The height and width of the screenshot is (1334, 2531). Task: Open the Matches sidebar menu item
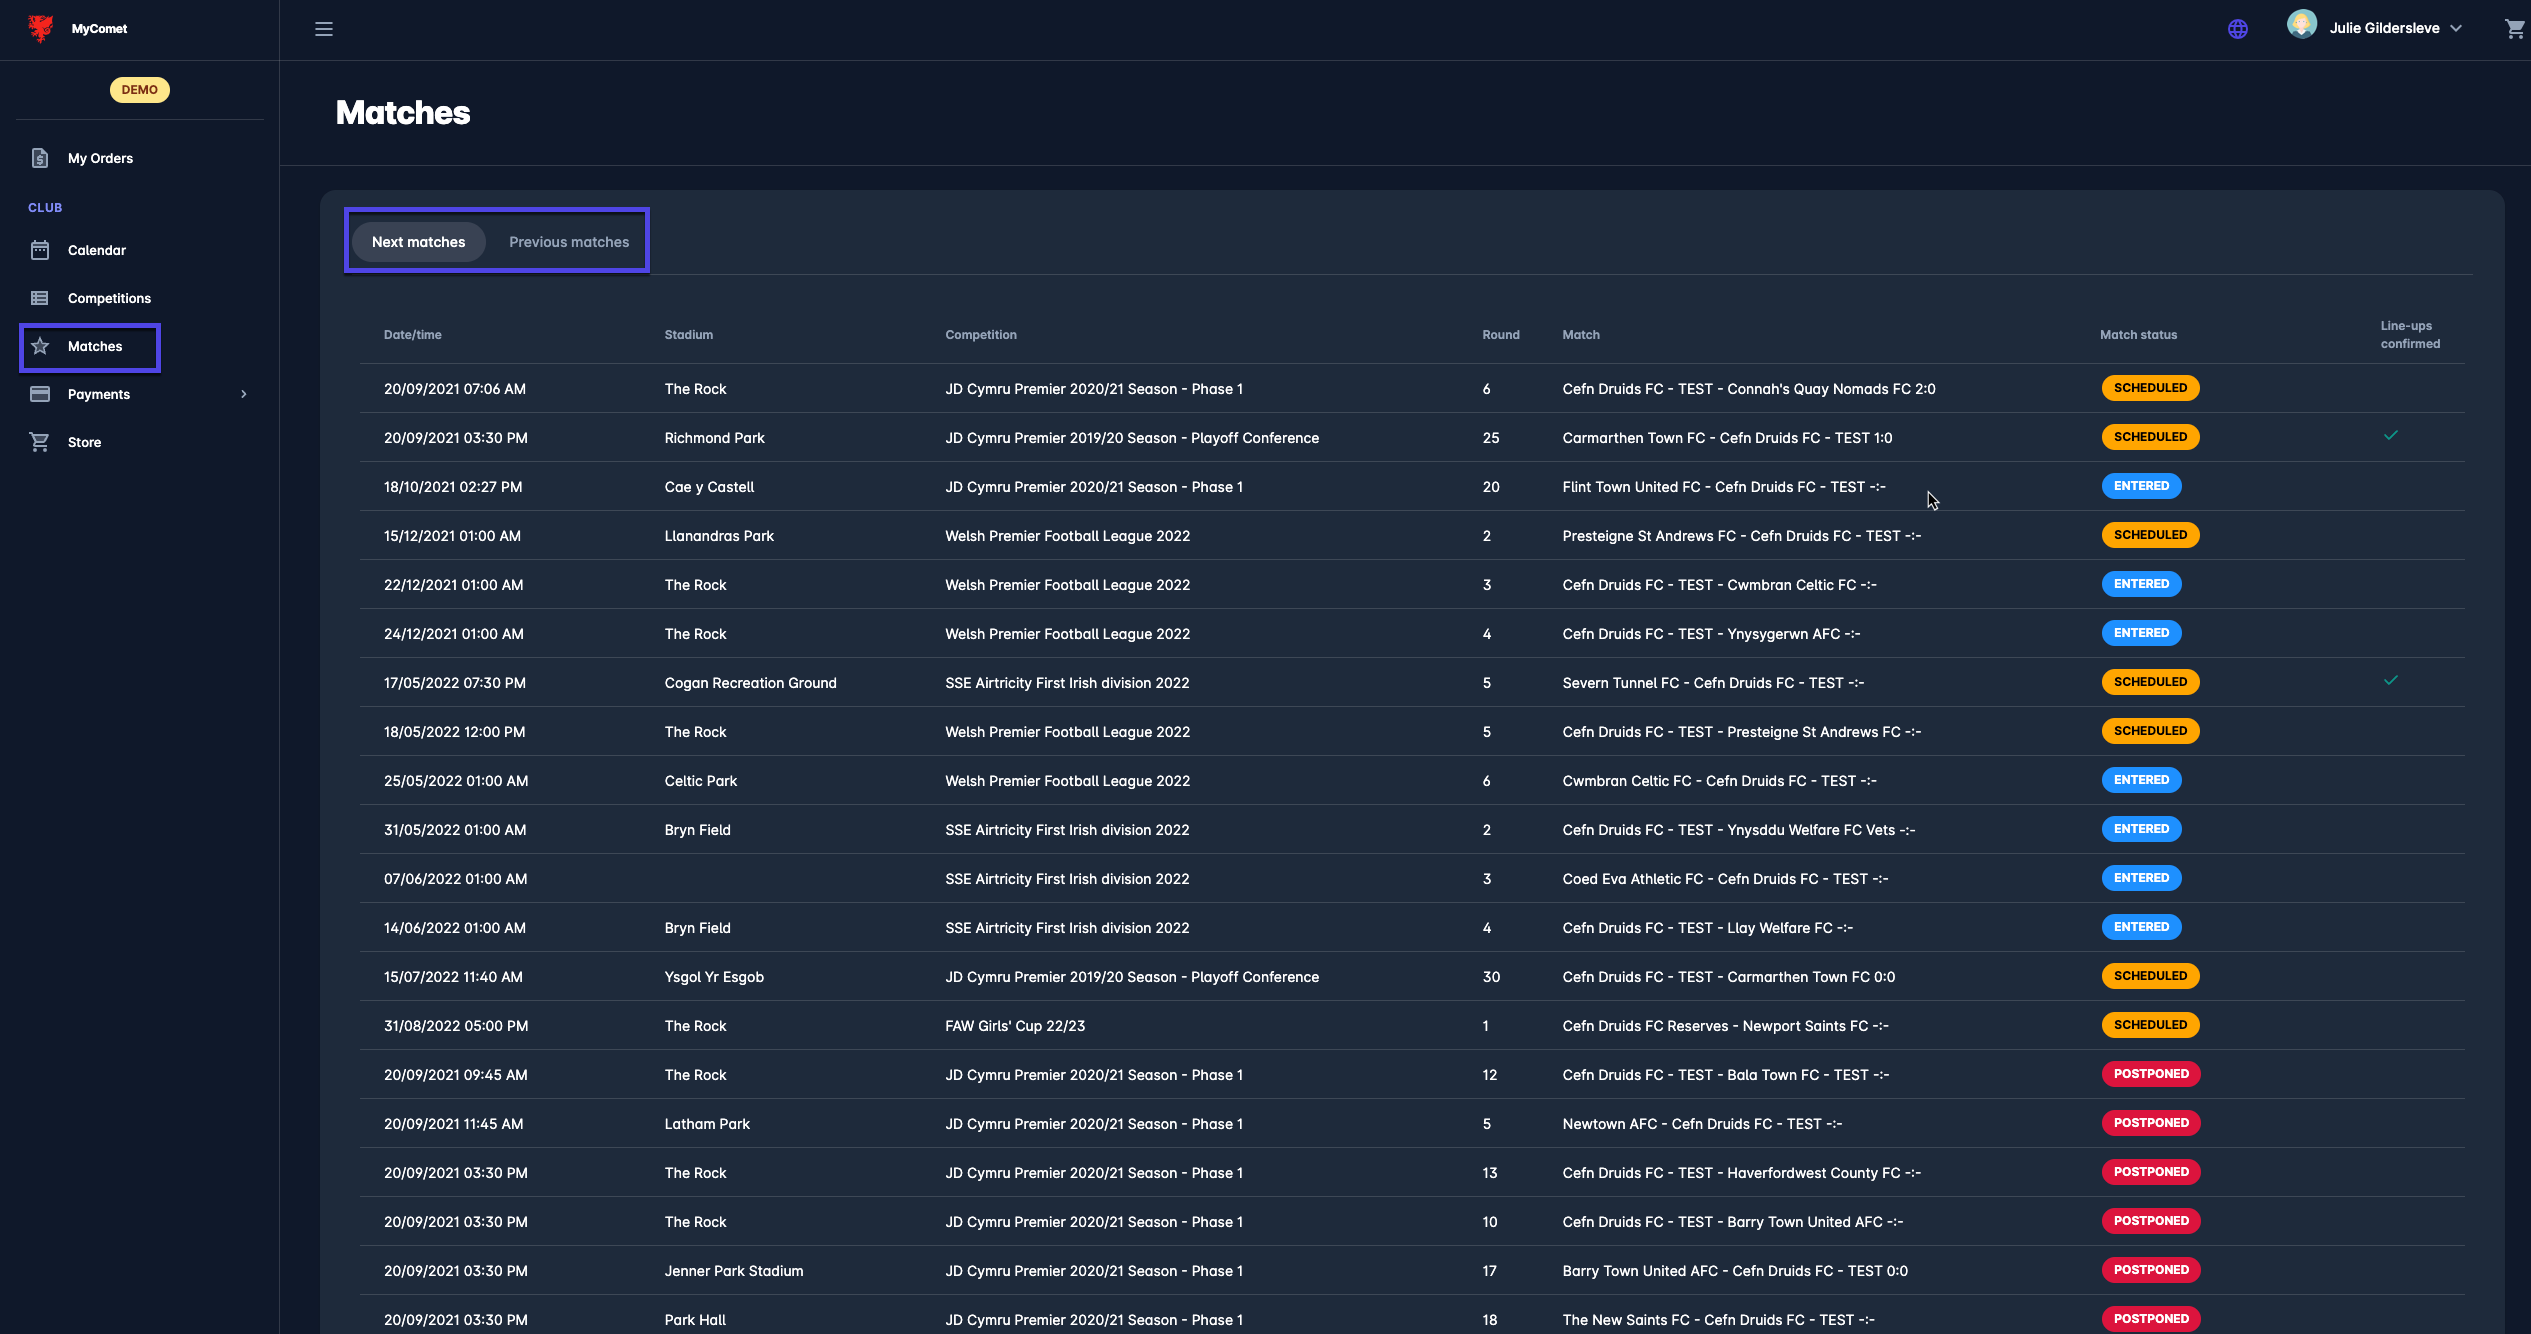tap(94, 346)
